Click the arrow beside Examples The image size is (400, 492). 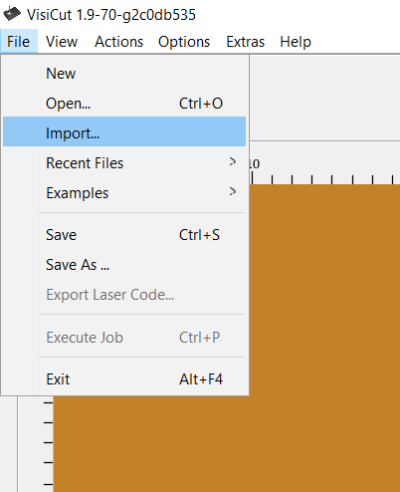tap(233, 191)
